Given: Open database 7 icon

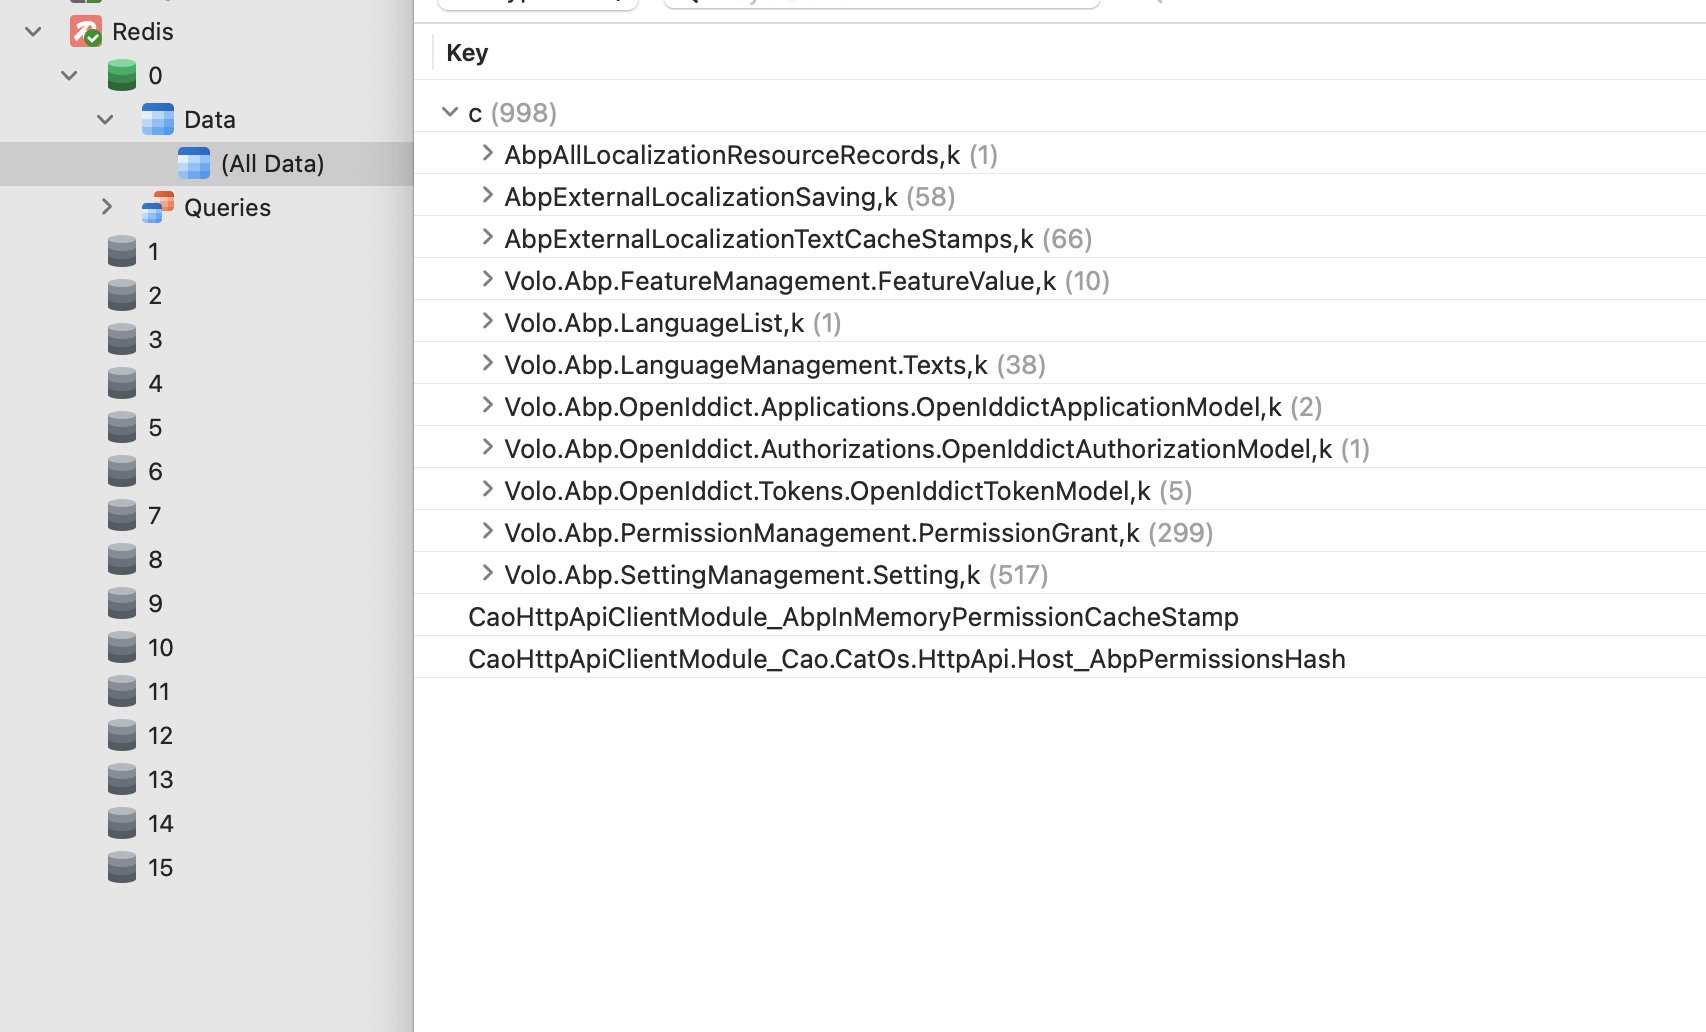Looking at the screenshot, I should coord(122,515).
